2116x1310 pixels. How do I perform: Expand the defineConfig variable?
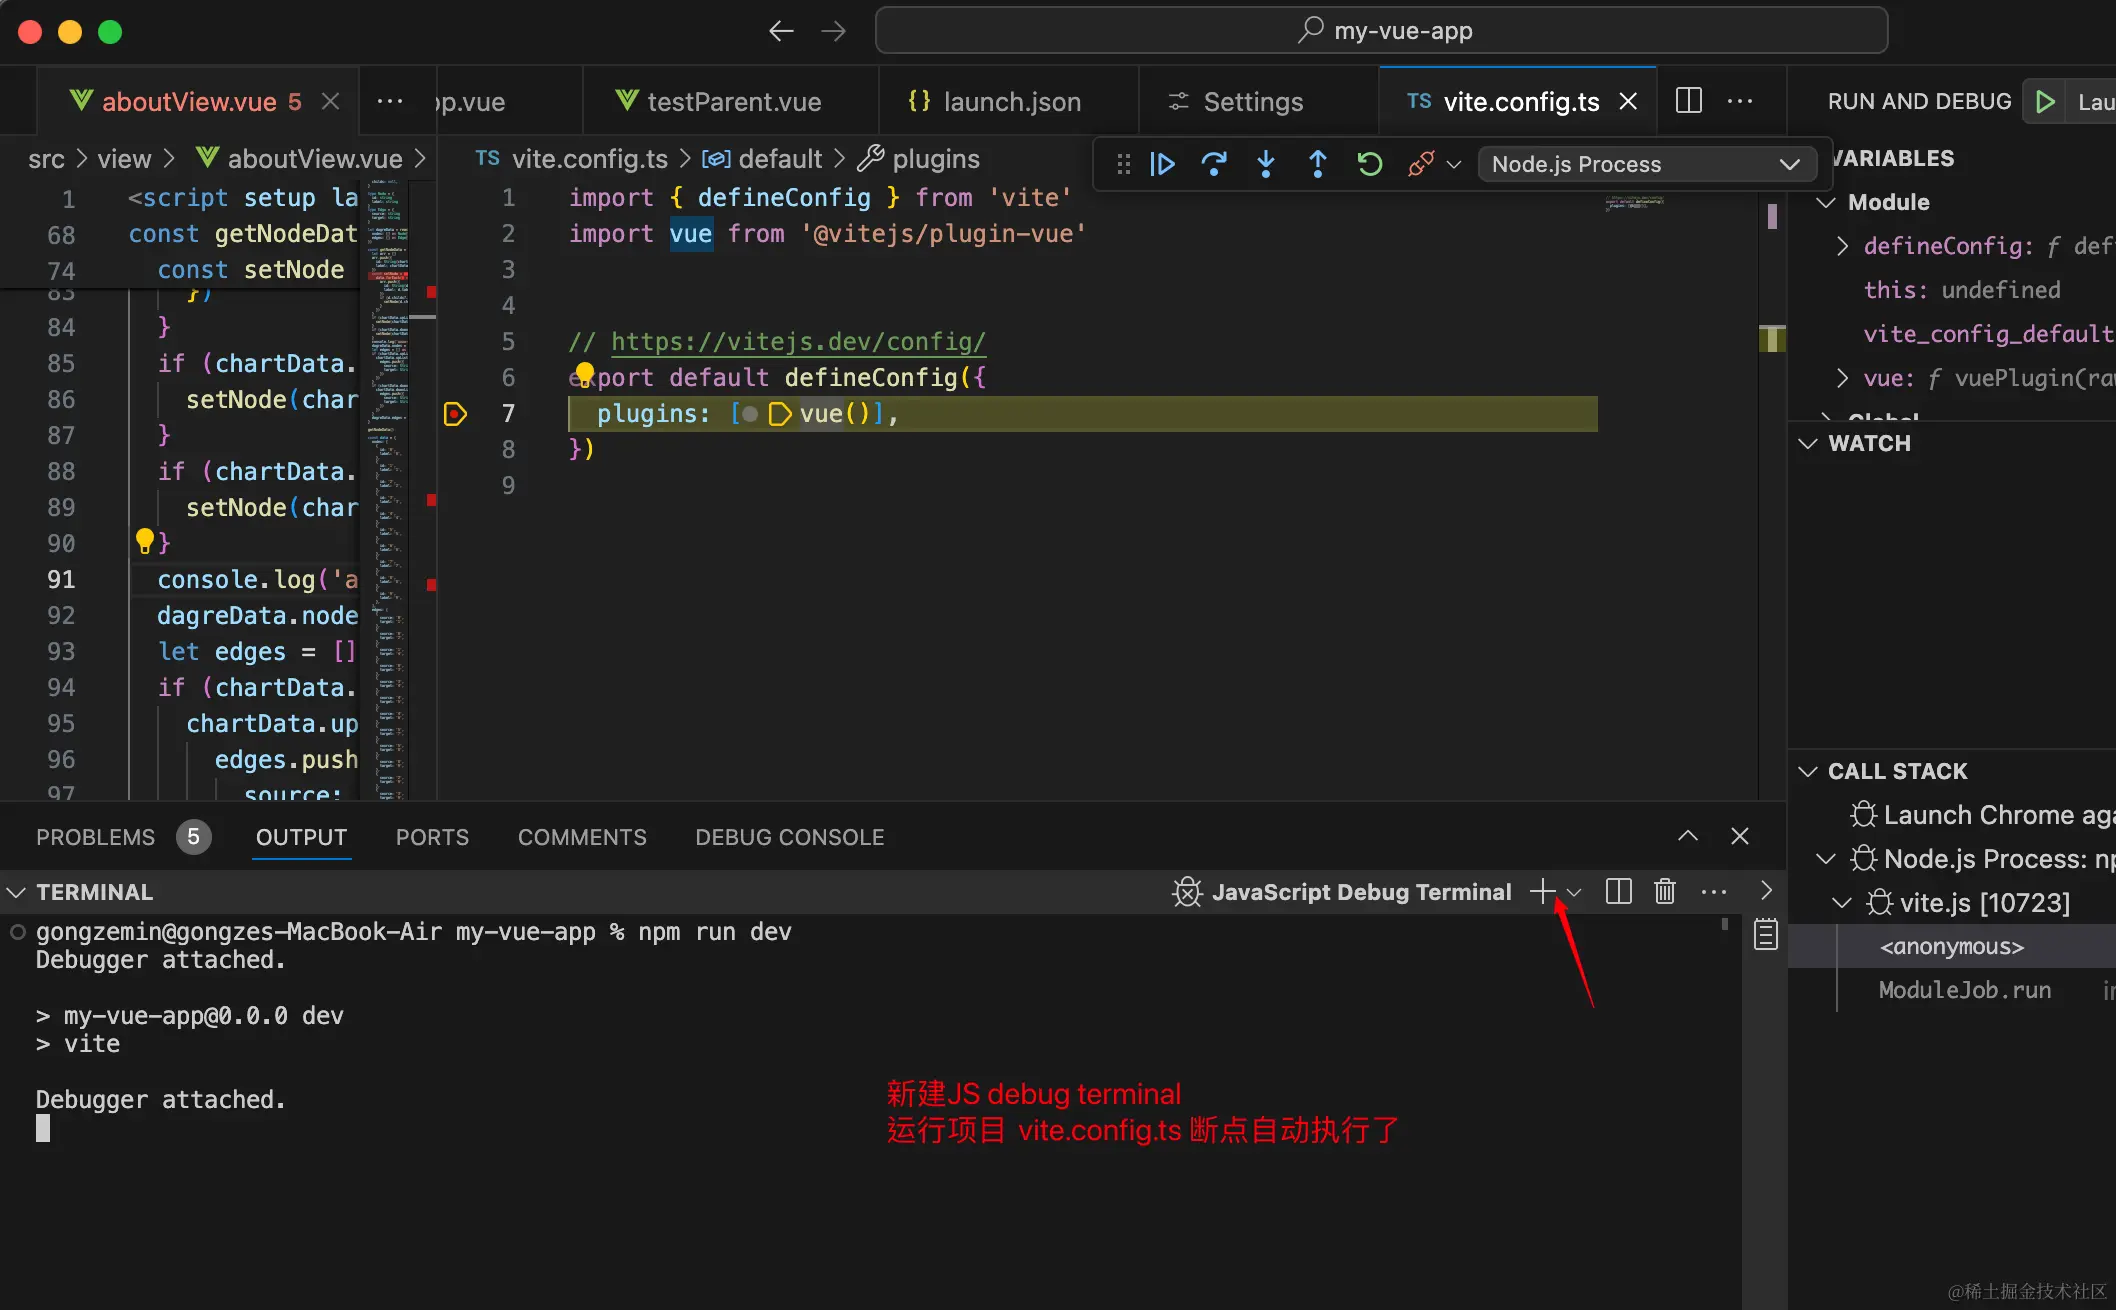pyautogui.click(x=1843, y=246)
